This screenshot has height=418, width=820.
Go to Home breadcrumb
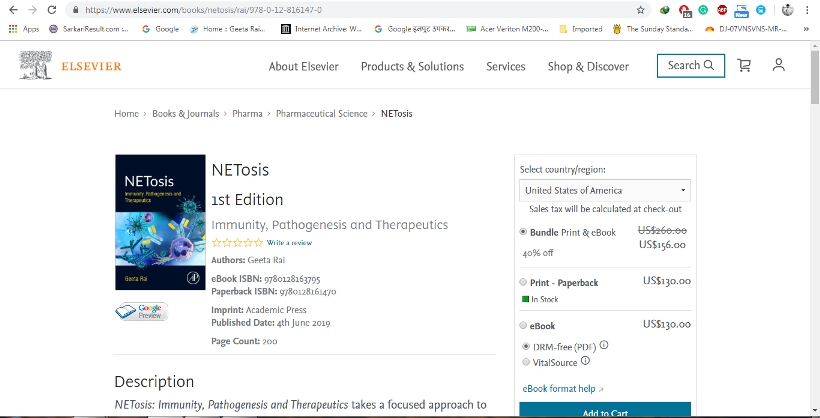pos(126,114)
